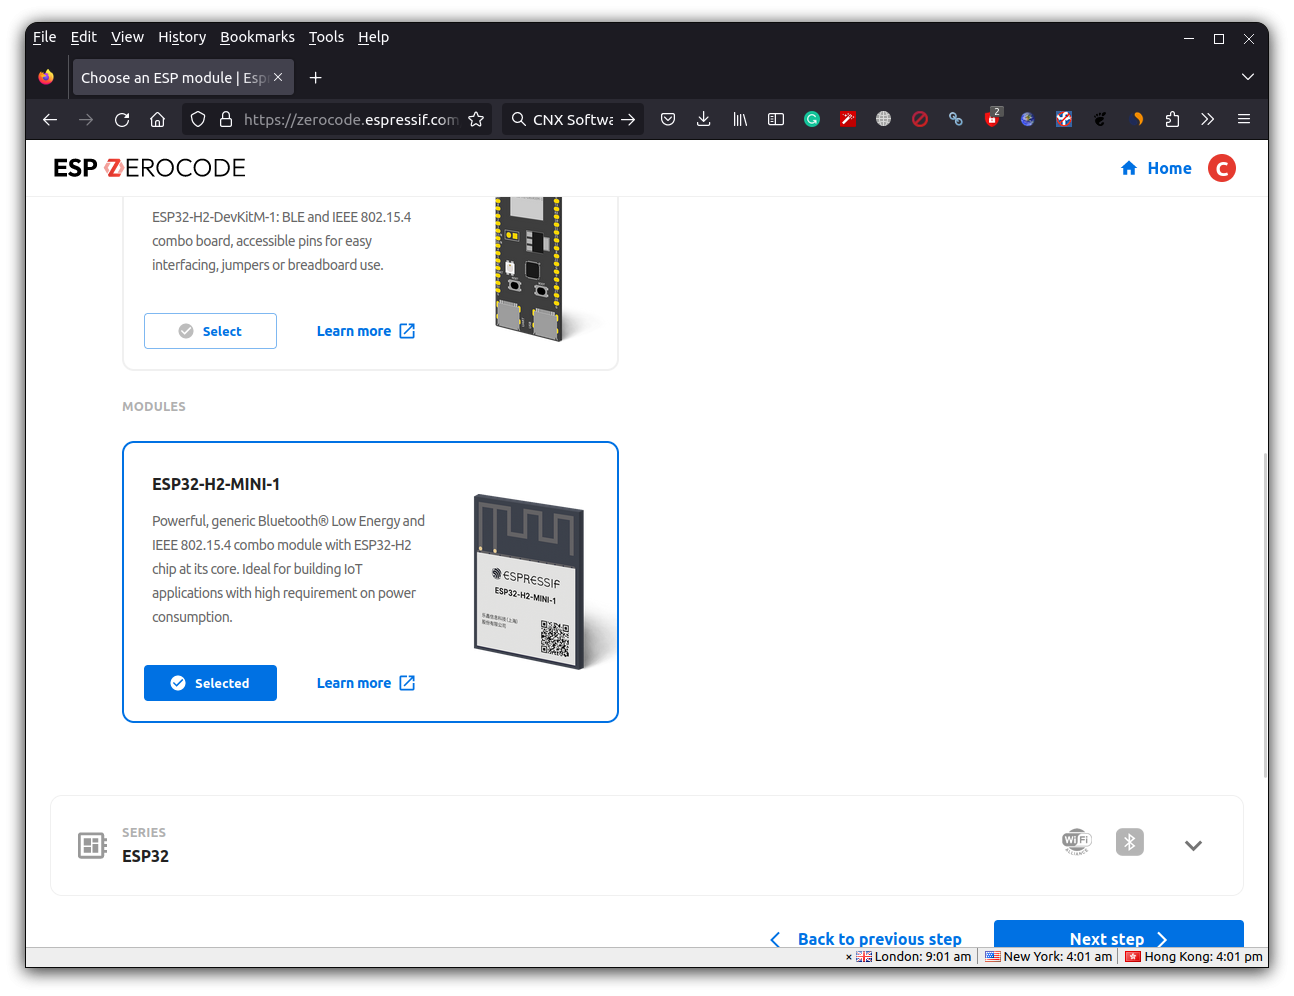Open Learn more for ESP32-H2-DevKitM-1

click(366, 331)
